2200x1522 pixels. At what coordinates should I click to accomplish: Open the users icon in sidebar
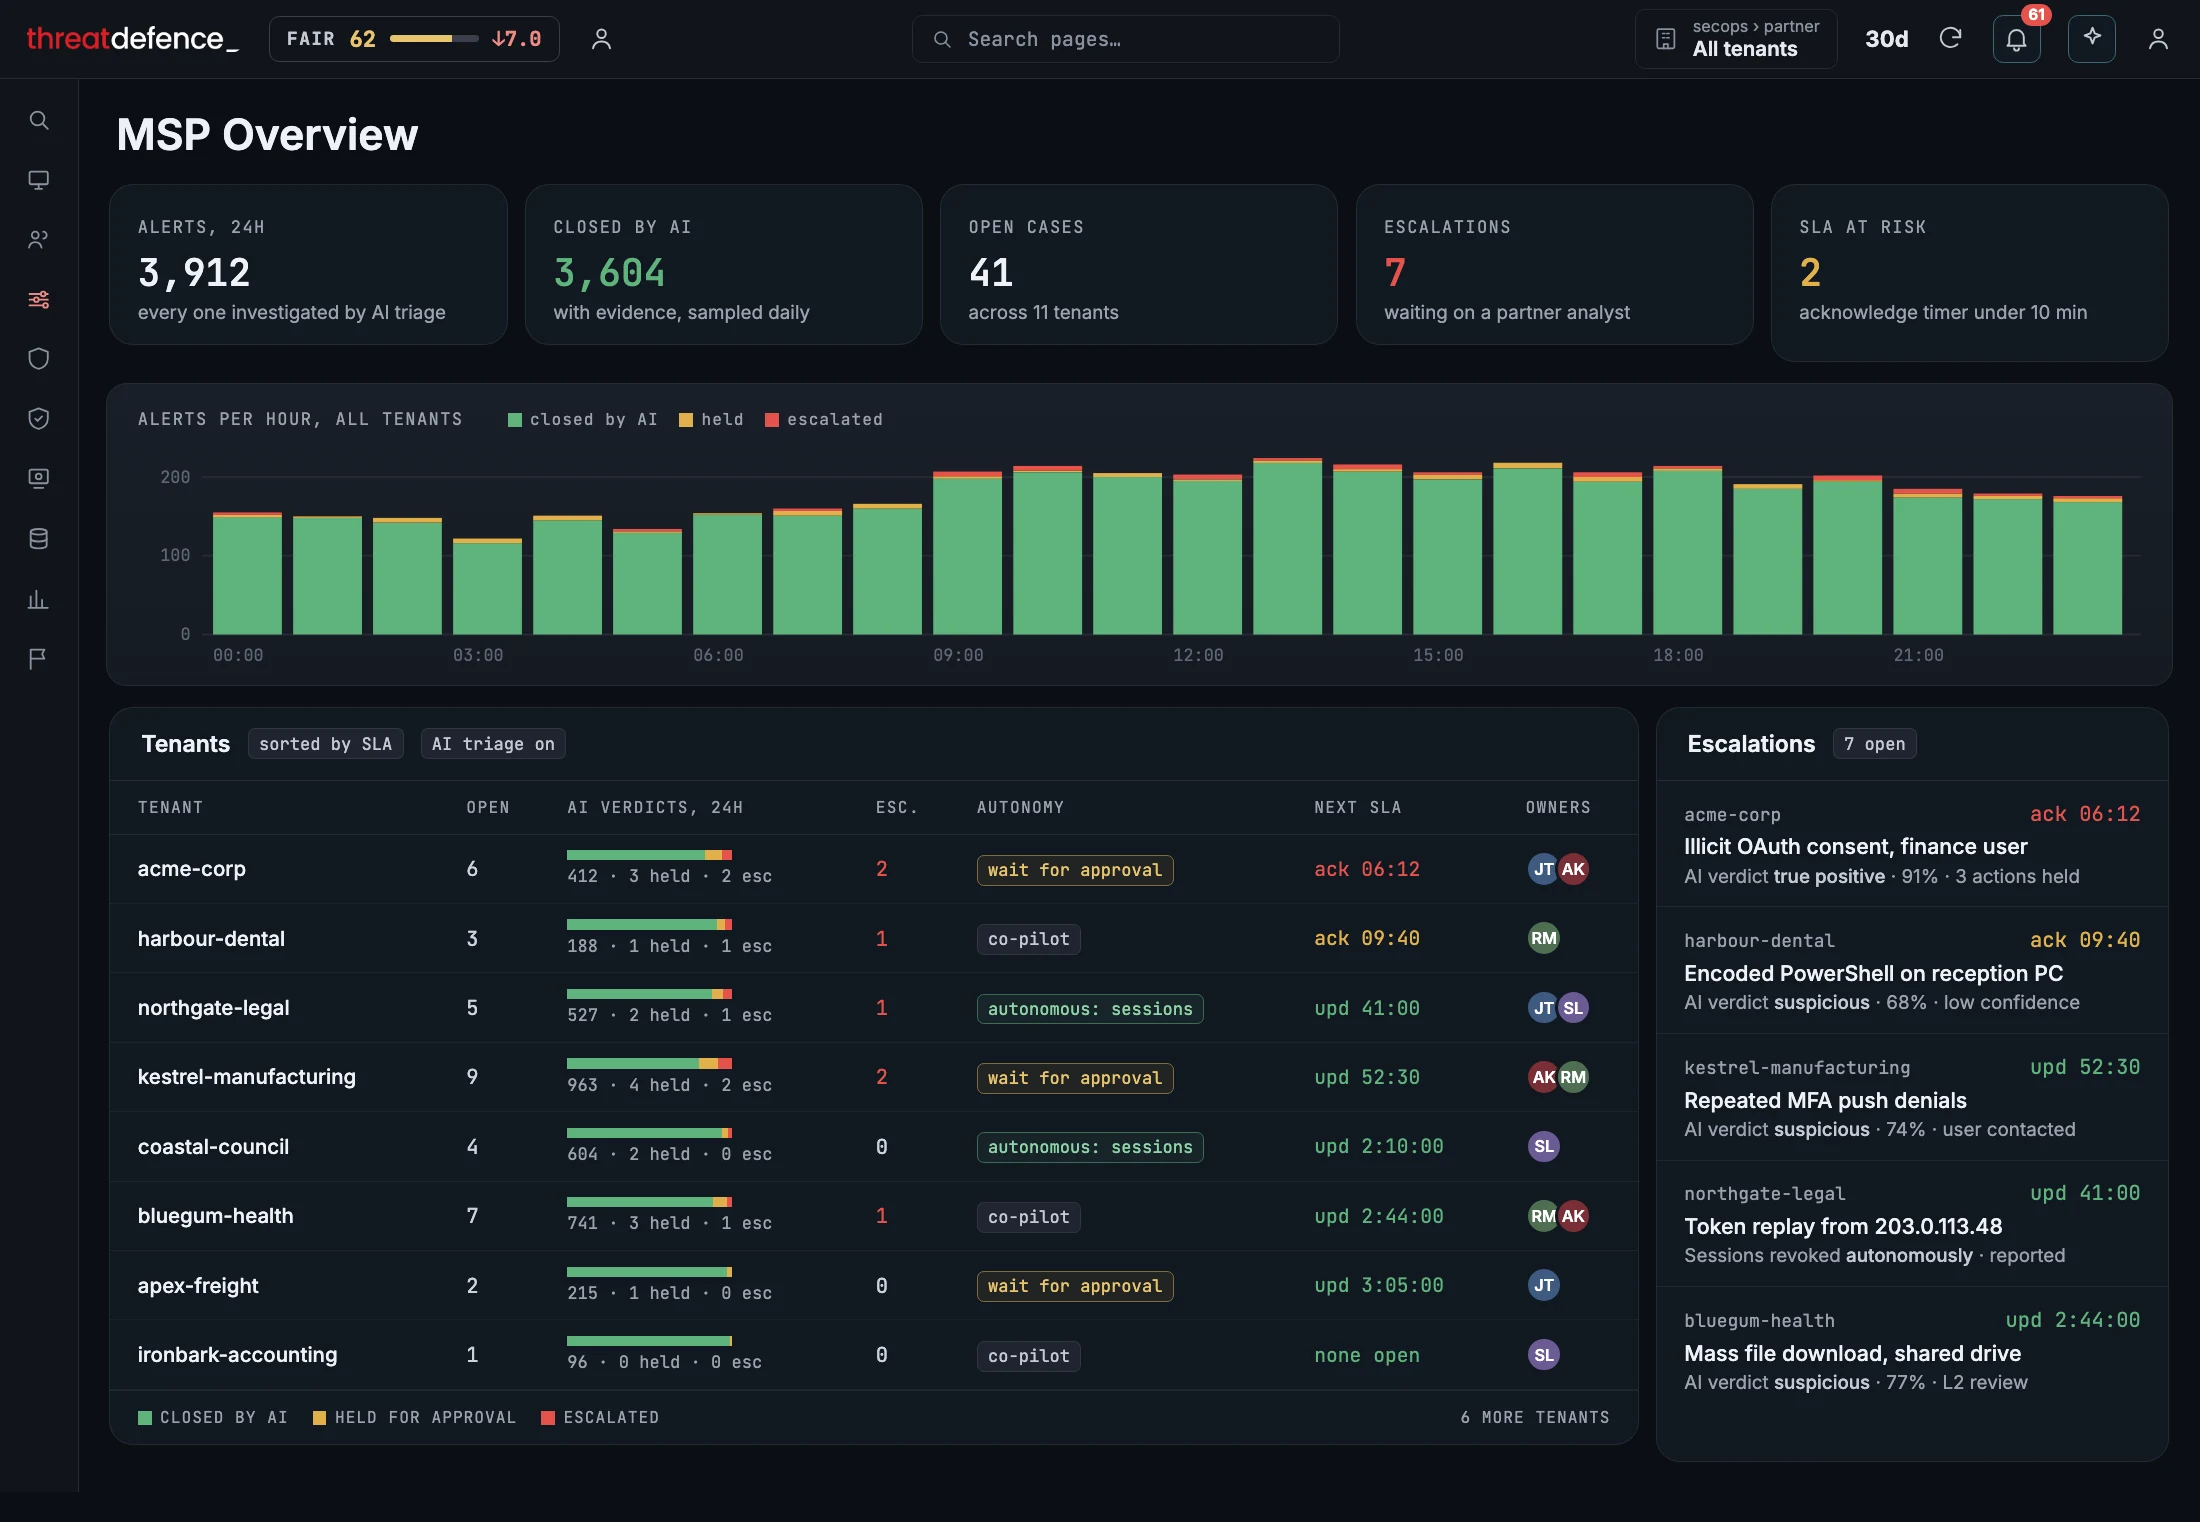point(39,240)
